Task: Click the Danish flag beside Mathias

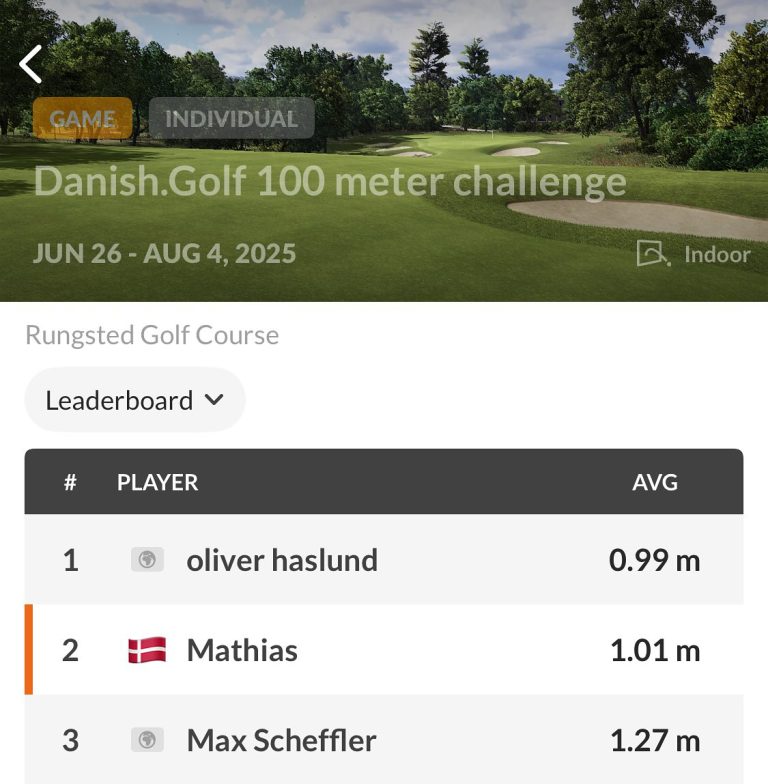Action: tap(147, 650)
